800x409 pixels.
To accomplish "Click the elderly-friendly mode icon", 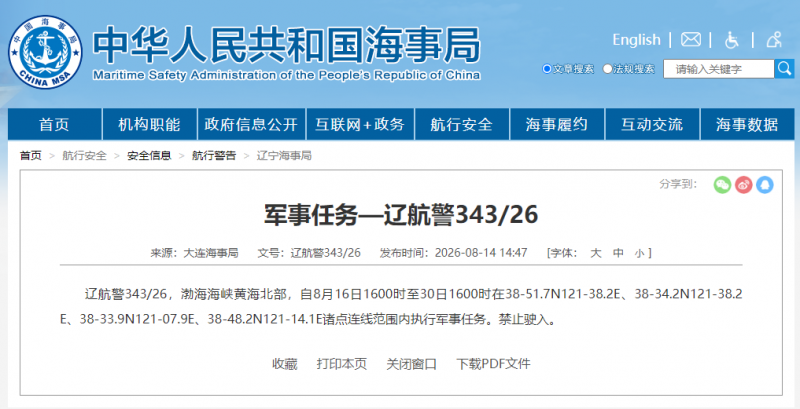I will click(774, 39).
